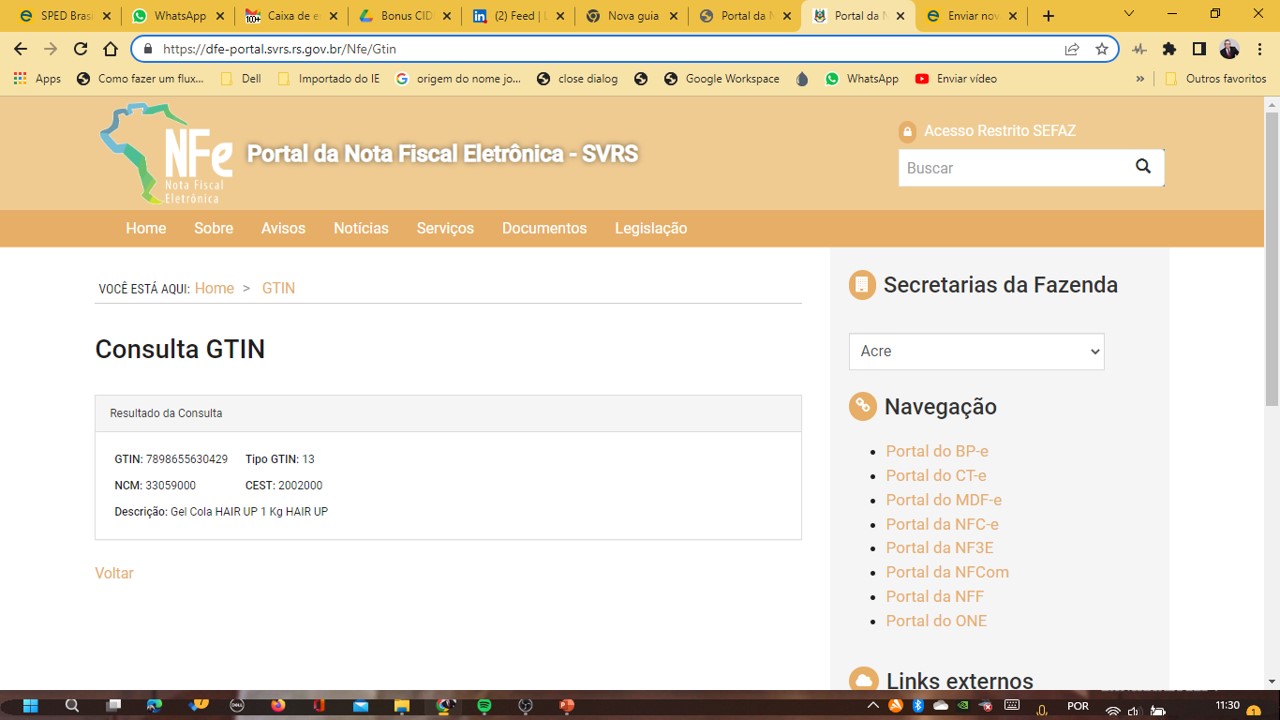Show hidden system tray icons

tap(873, 705)
